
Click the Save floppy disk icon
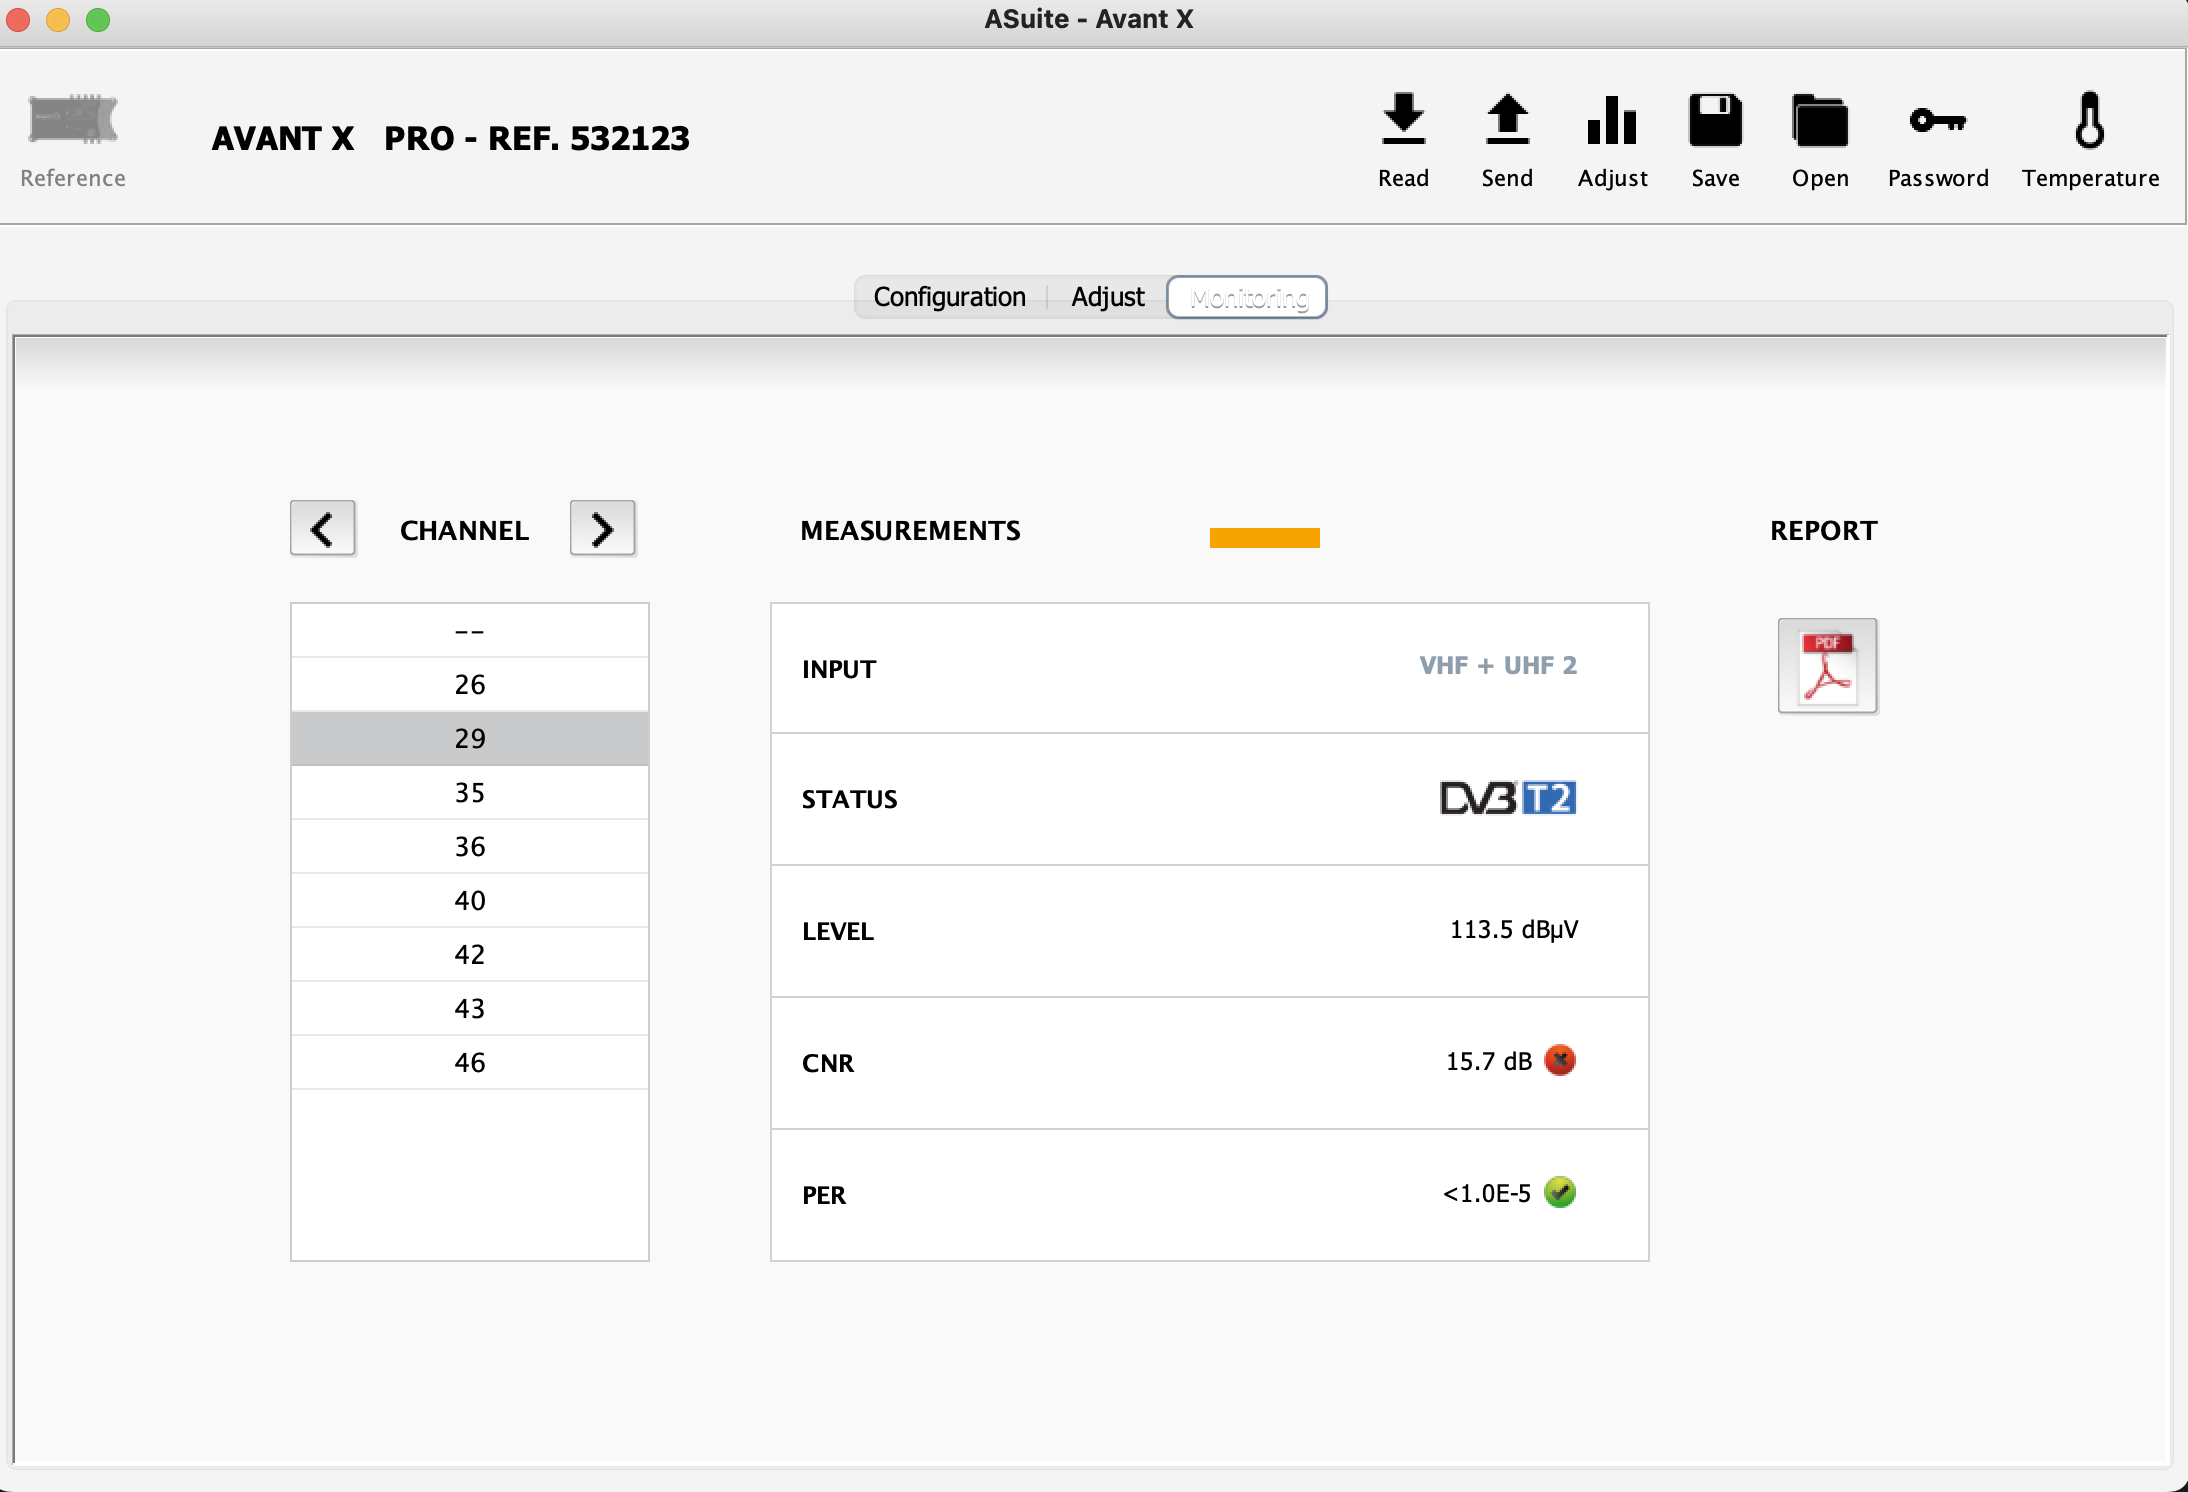(1715, 121)
